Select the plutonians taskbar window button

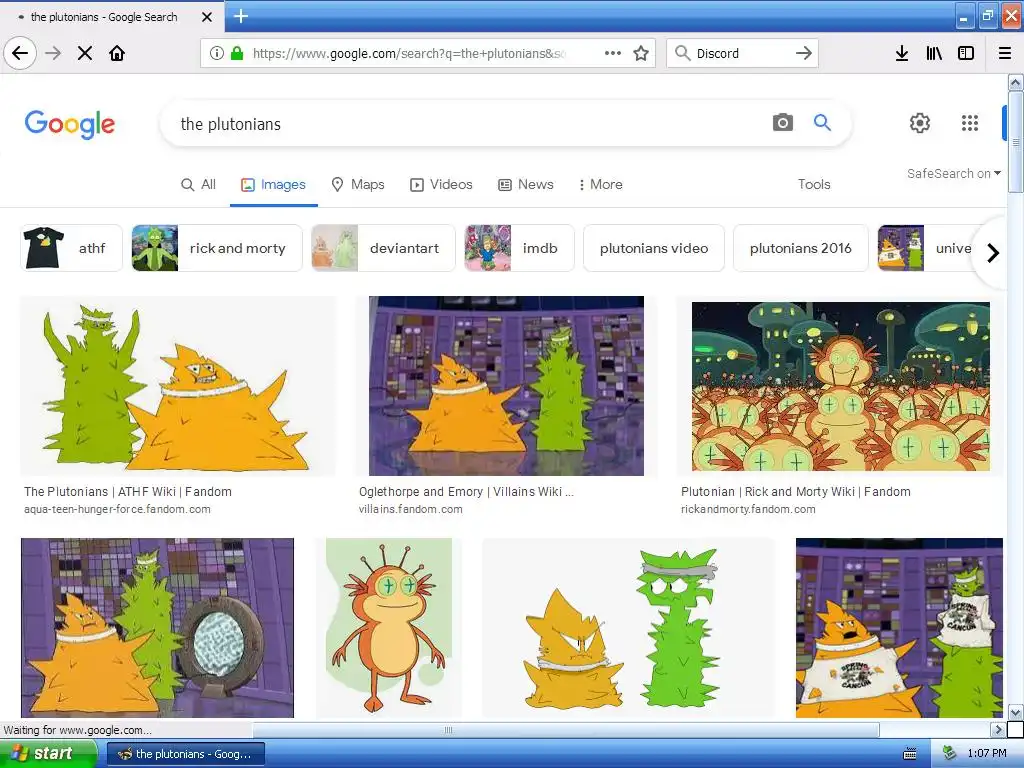(x=185, y=754)
